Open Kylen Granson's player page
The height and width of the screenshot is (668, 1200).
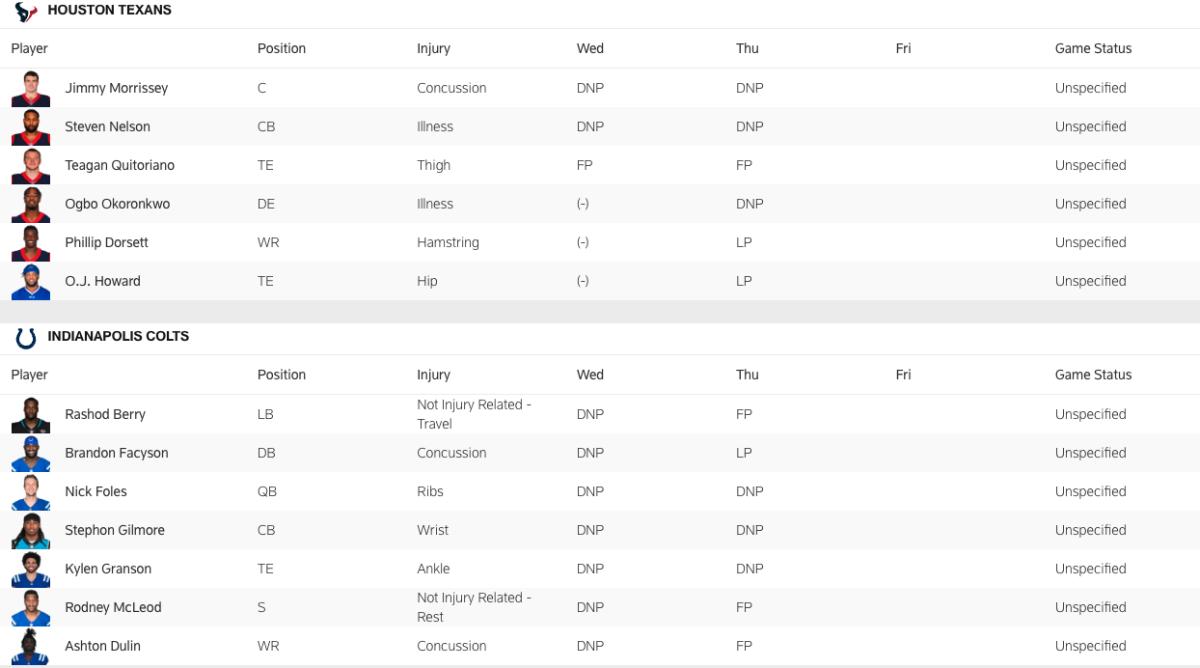point(108,569)
